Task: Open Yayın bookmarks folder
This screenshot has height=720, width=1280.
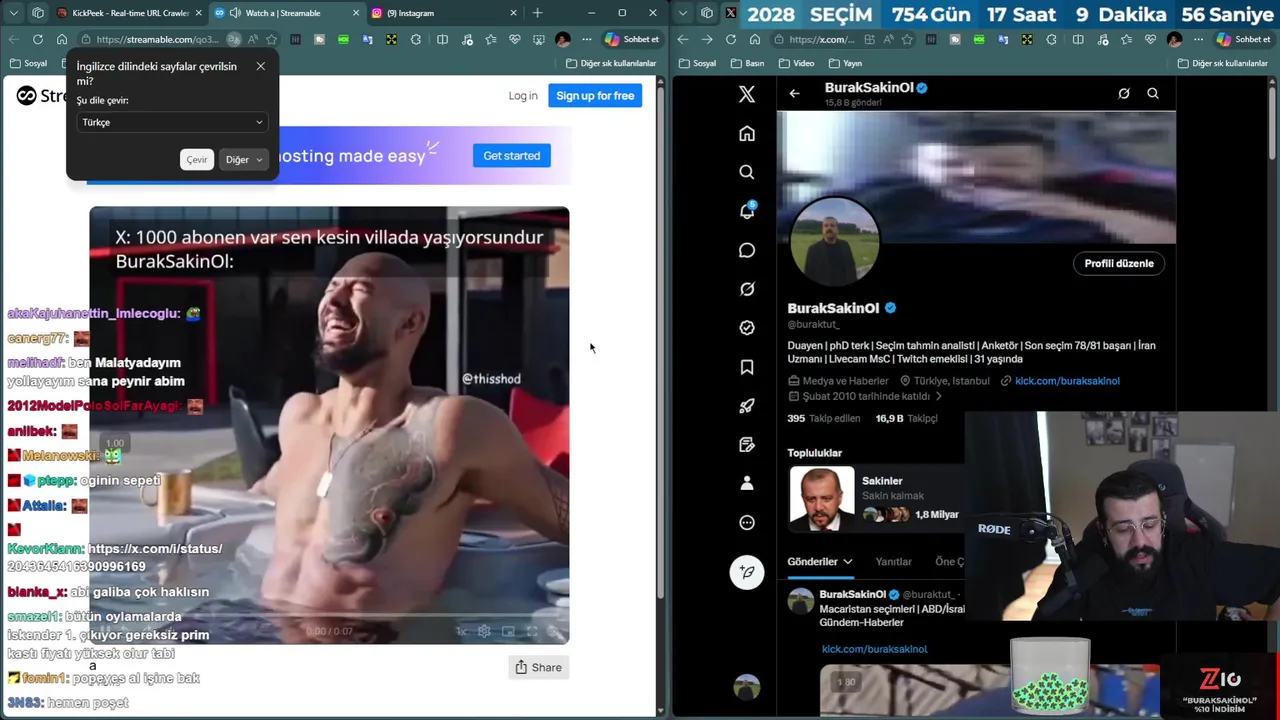Action: click(x=846, y=63)
